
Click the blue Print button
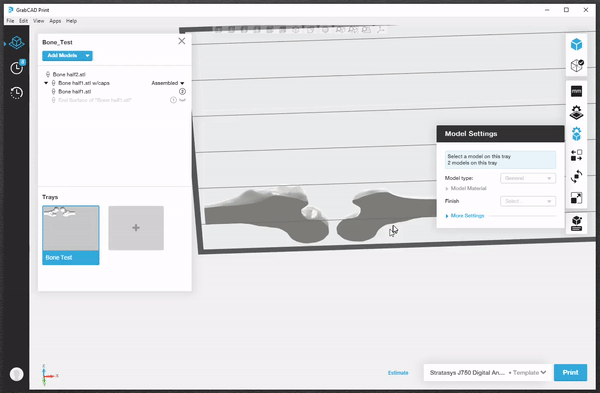pos(570,372)
